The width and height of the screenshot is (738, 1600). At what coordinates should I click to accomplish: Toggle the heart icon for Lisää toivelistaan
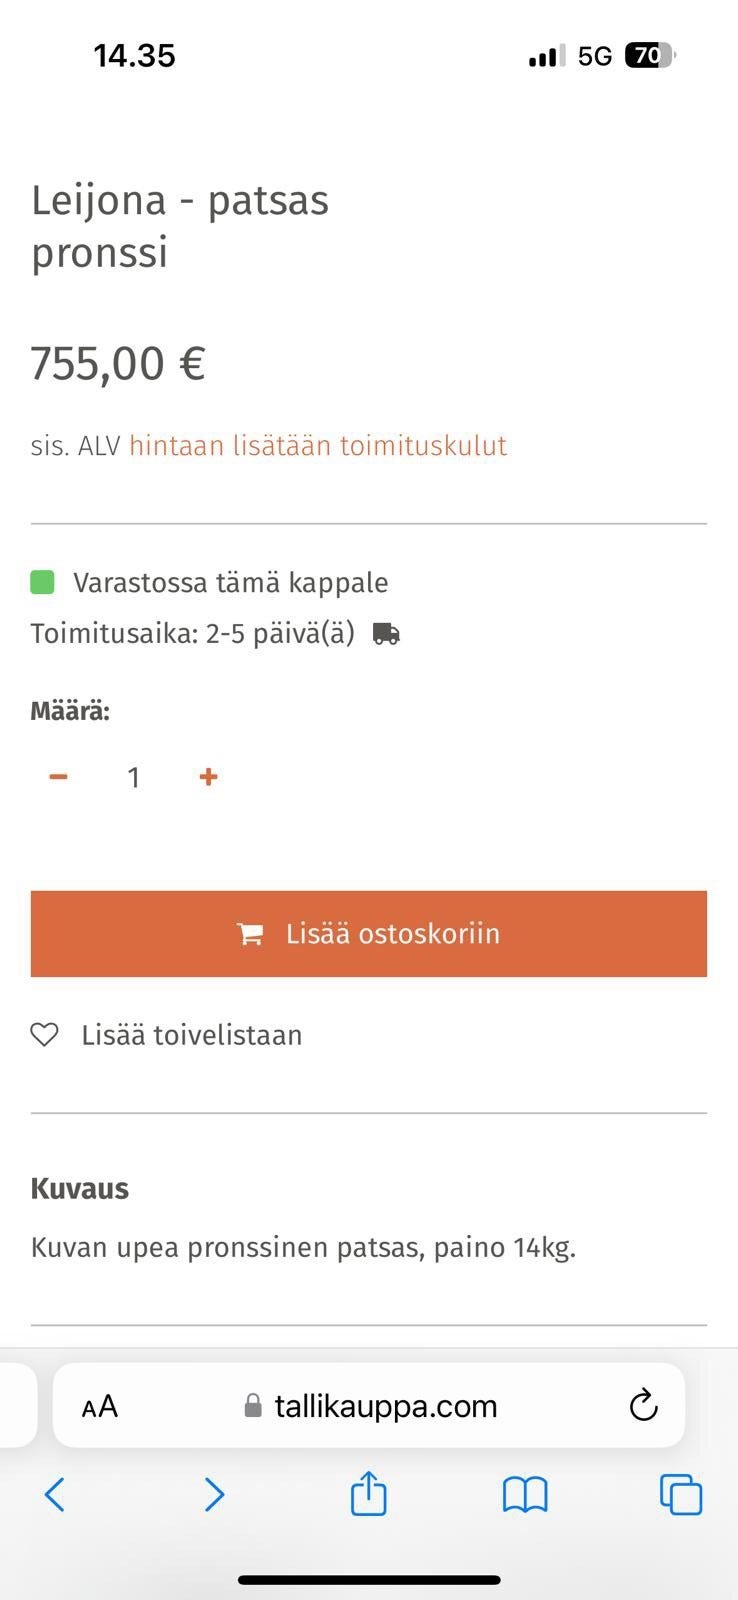coord(44,1035)
